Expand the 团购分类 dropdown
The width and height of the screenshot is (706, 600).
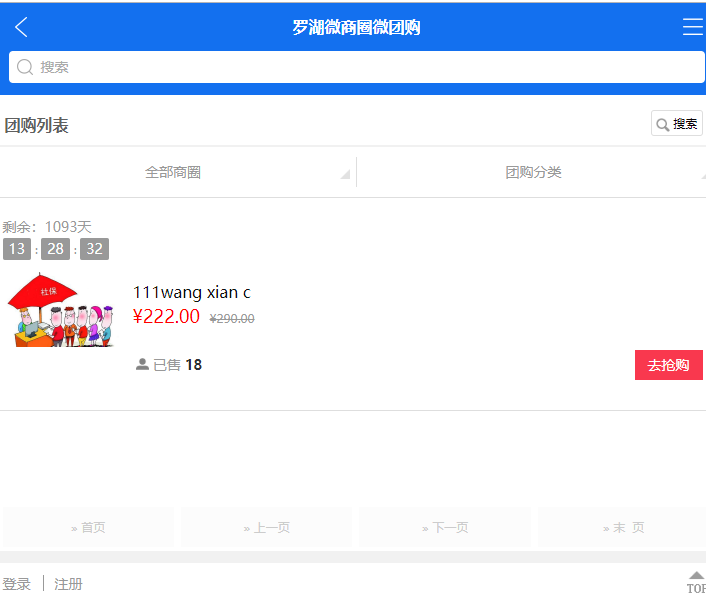[x=533, y=172]
